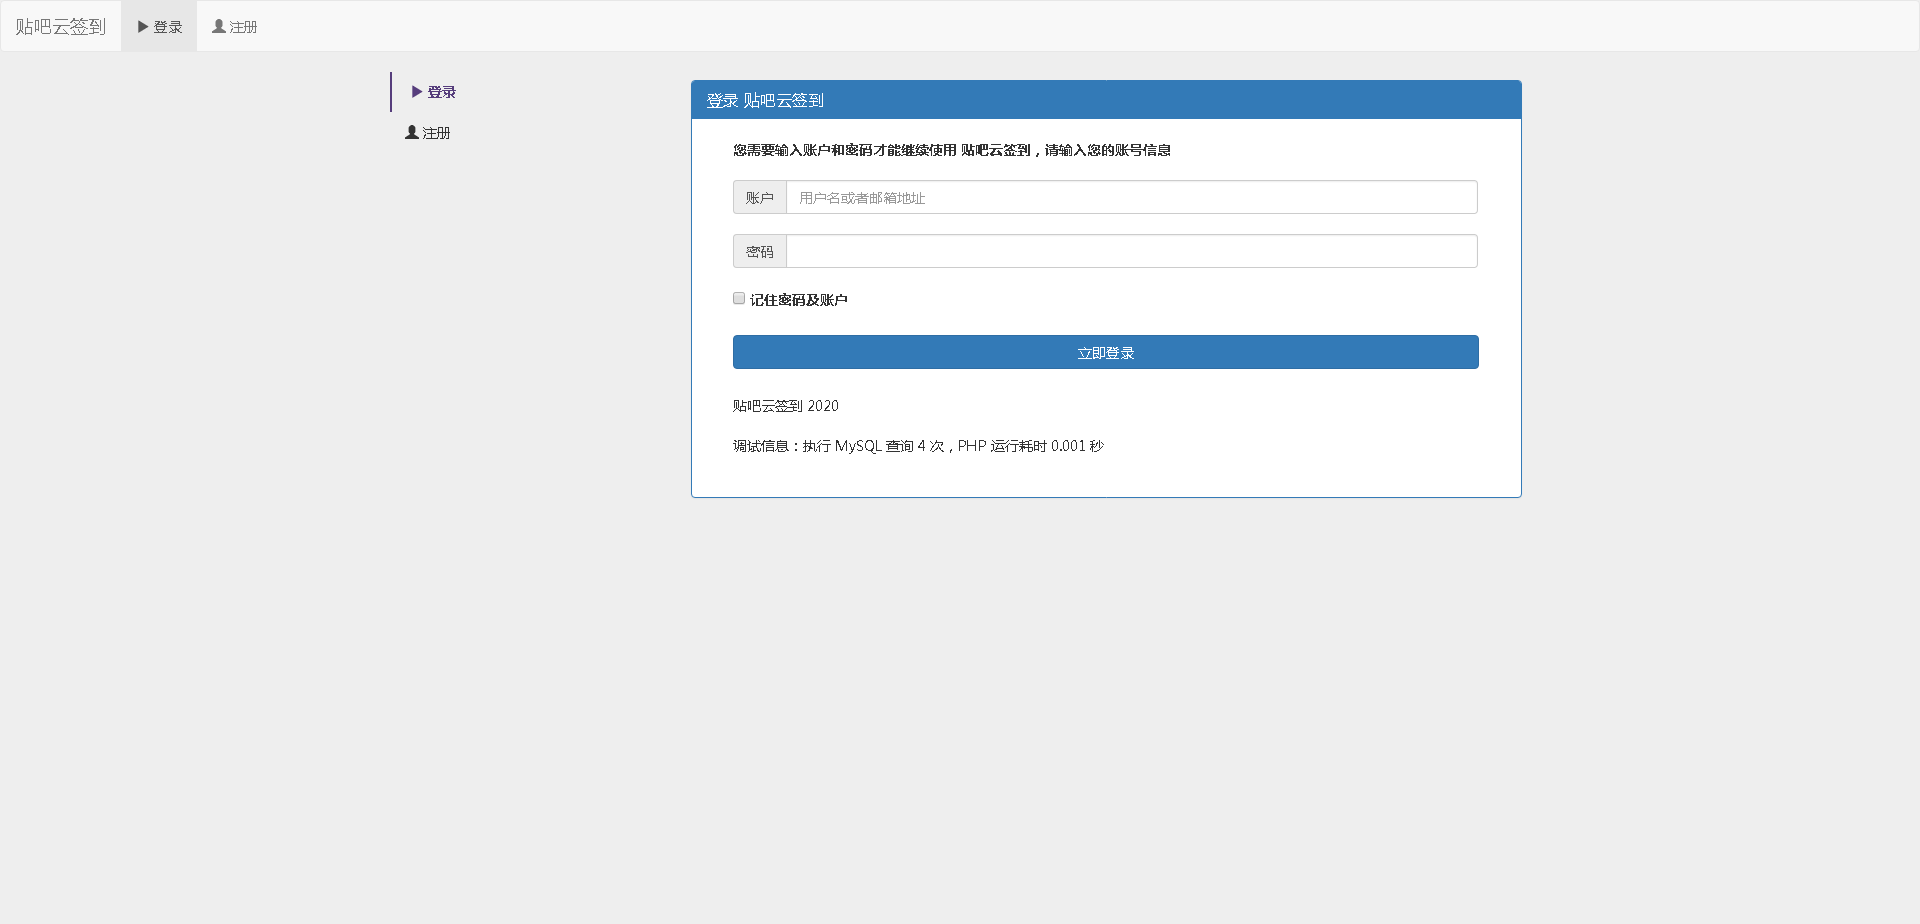Focus the 账户 username or email input field
The height and width of the screenshot is (924, 1920).
tap(1131, 198)
